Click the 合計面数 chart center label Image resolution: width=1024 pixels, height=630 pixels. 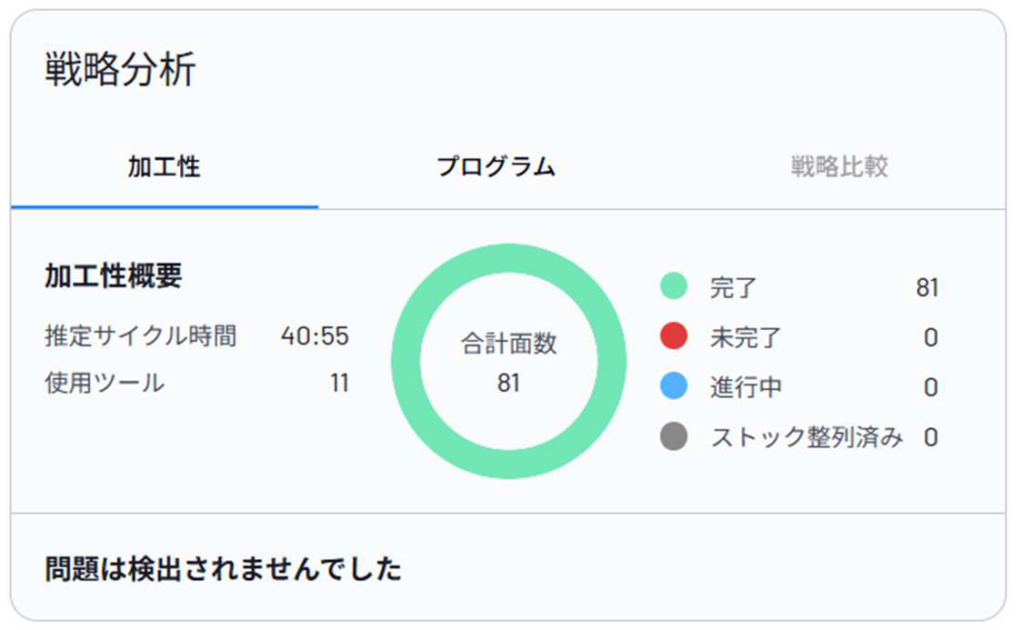(x=510, y=344)
